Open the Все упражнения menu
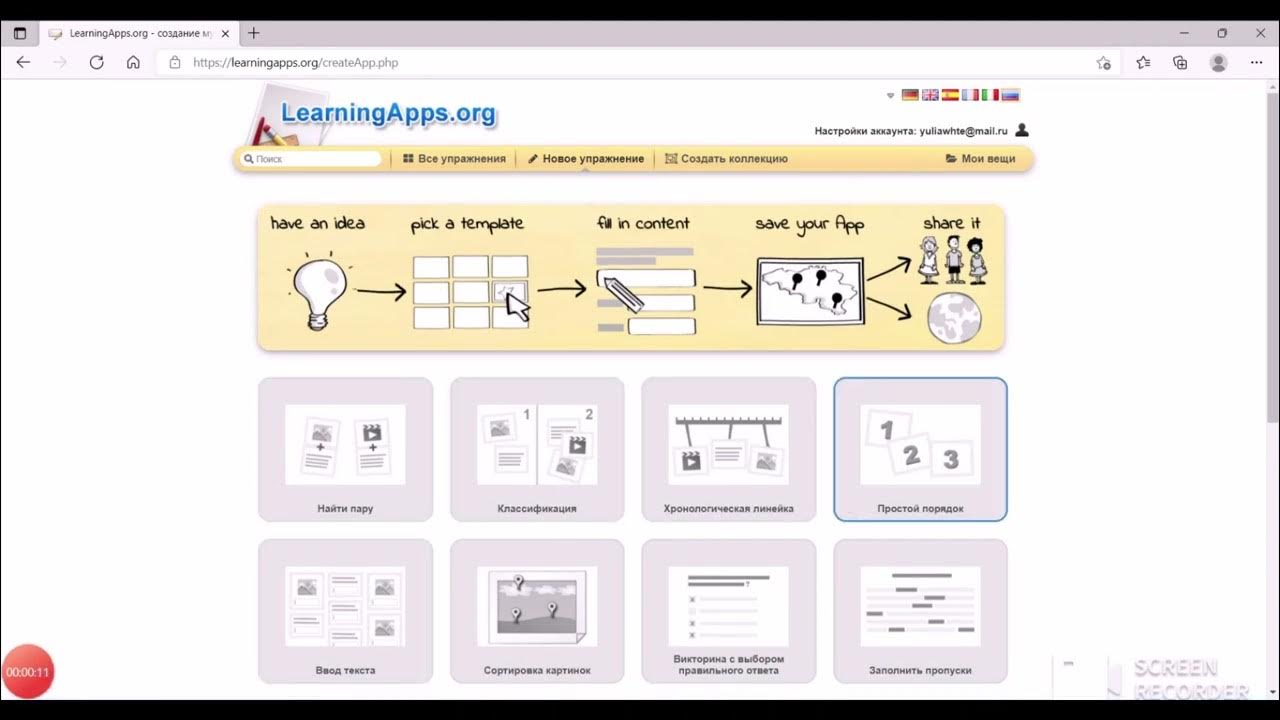This screenshot has height=720, width=1280. click(454, 159)
